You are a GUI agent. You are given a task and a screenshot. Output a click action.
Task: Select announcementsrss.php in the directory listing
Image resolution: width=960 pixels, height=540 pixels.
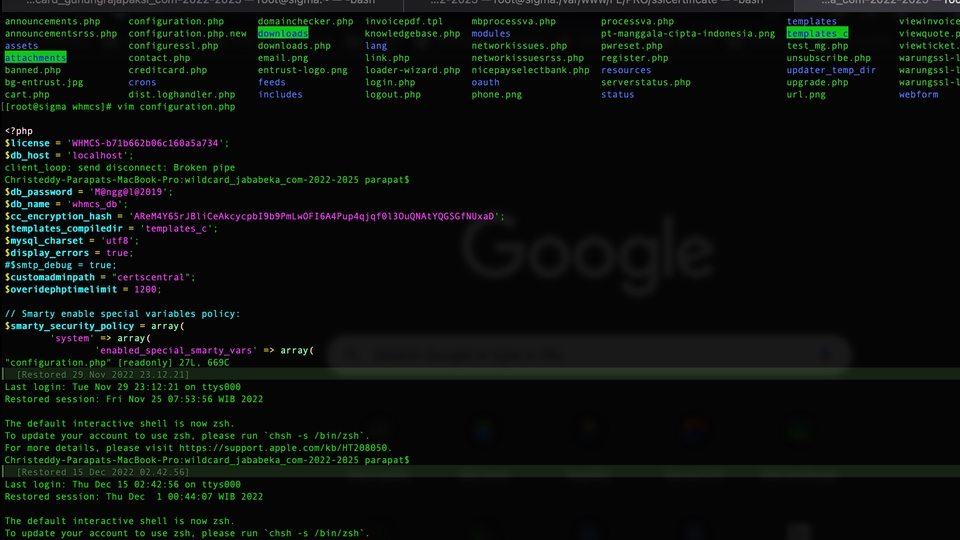61,34
